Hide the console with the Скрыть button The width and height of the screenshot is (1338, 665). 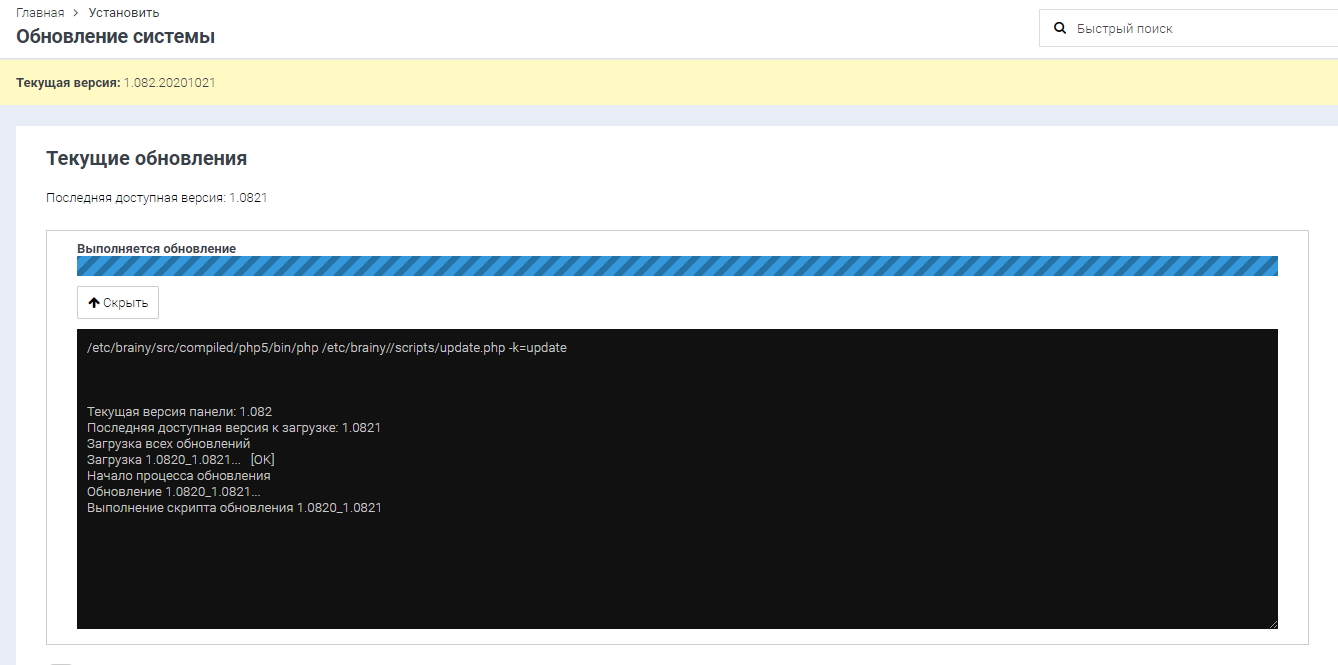click(x=118, y=303)
